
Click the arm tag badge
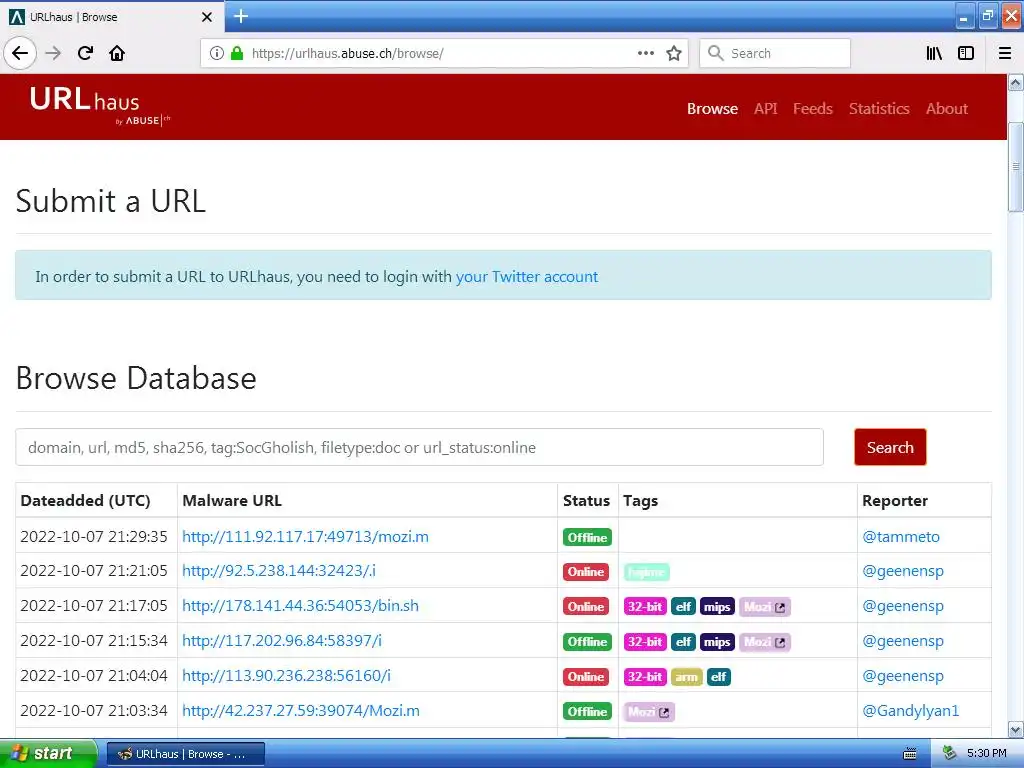[686, 677]
